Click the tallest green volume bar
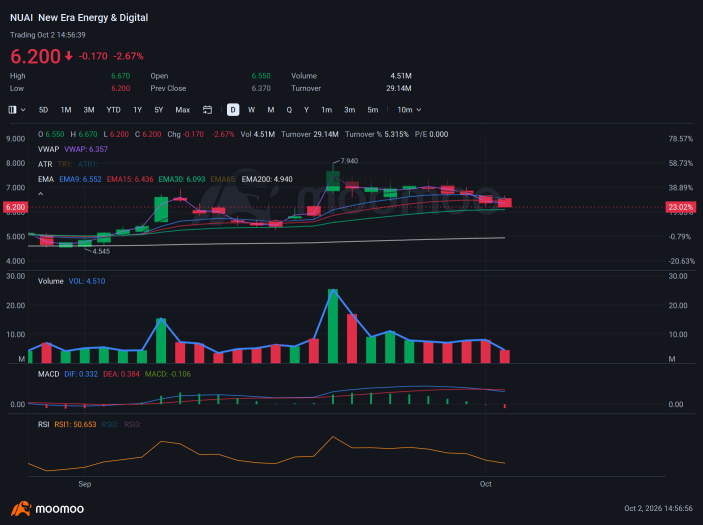The width and height of the screenshot is (703, 525). pyautogui.click(x=333, y=326)
